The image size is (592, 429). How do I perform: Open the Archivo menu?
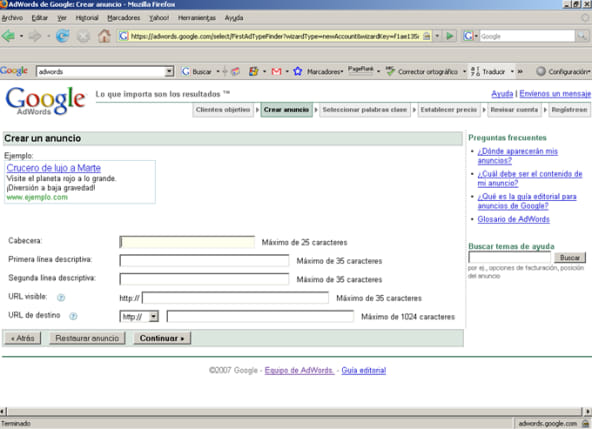pyautogui.click(x=12, y=18)
